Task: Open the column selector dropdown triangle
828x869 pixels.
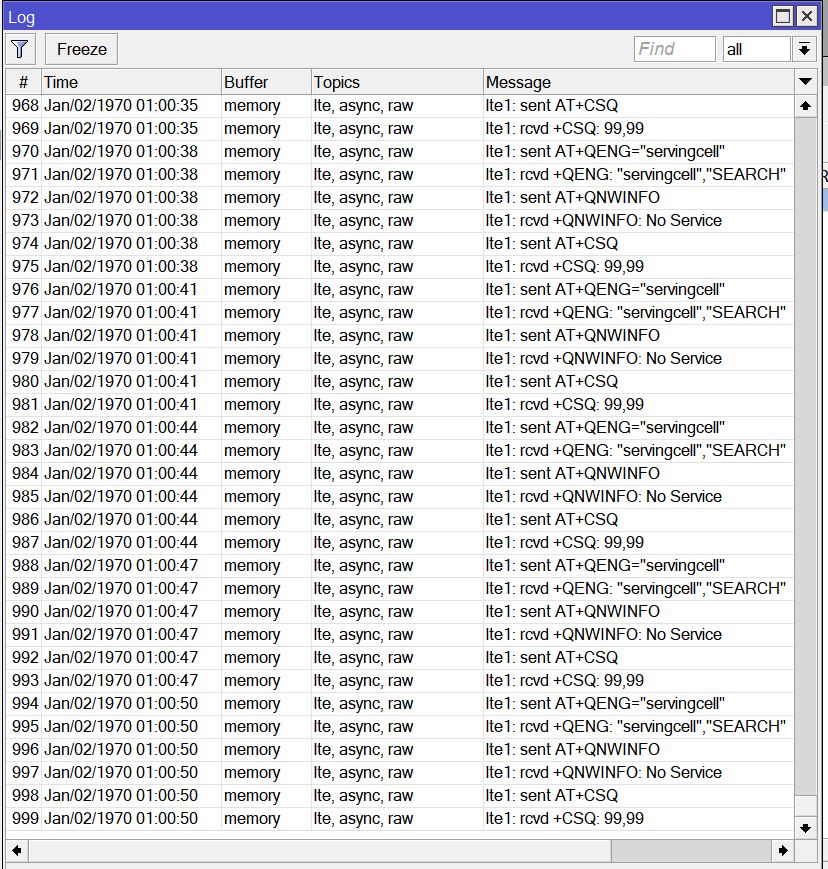Action: (x=805, y=82)
